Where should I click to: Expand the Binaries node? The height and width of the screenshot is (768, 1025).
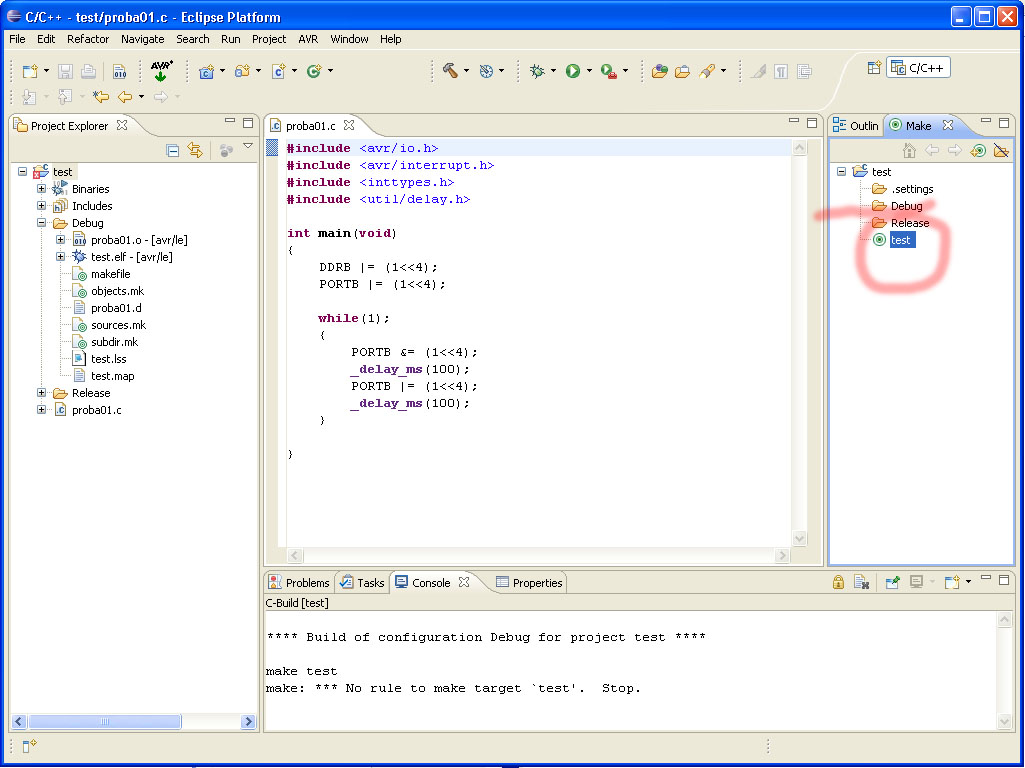click(x=42, y=189)
